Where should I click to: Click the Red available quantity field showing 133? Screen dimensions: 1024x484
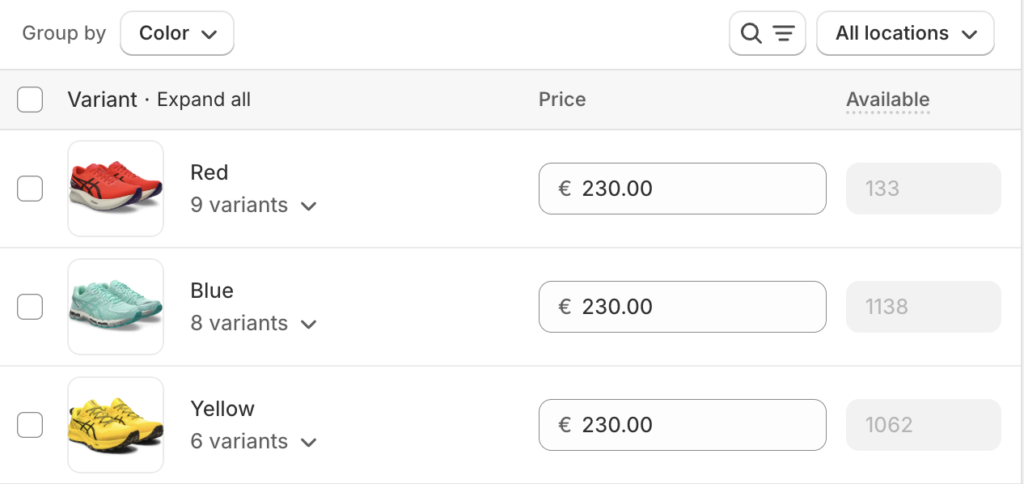point(923,188)
